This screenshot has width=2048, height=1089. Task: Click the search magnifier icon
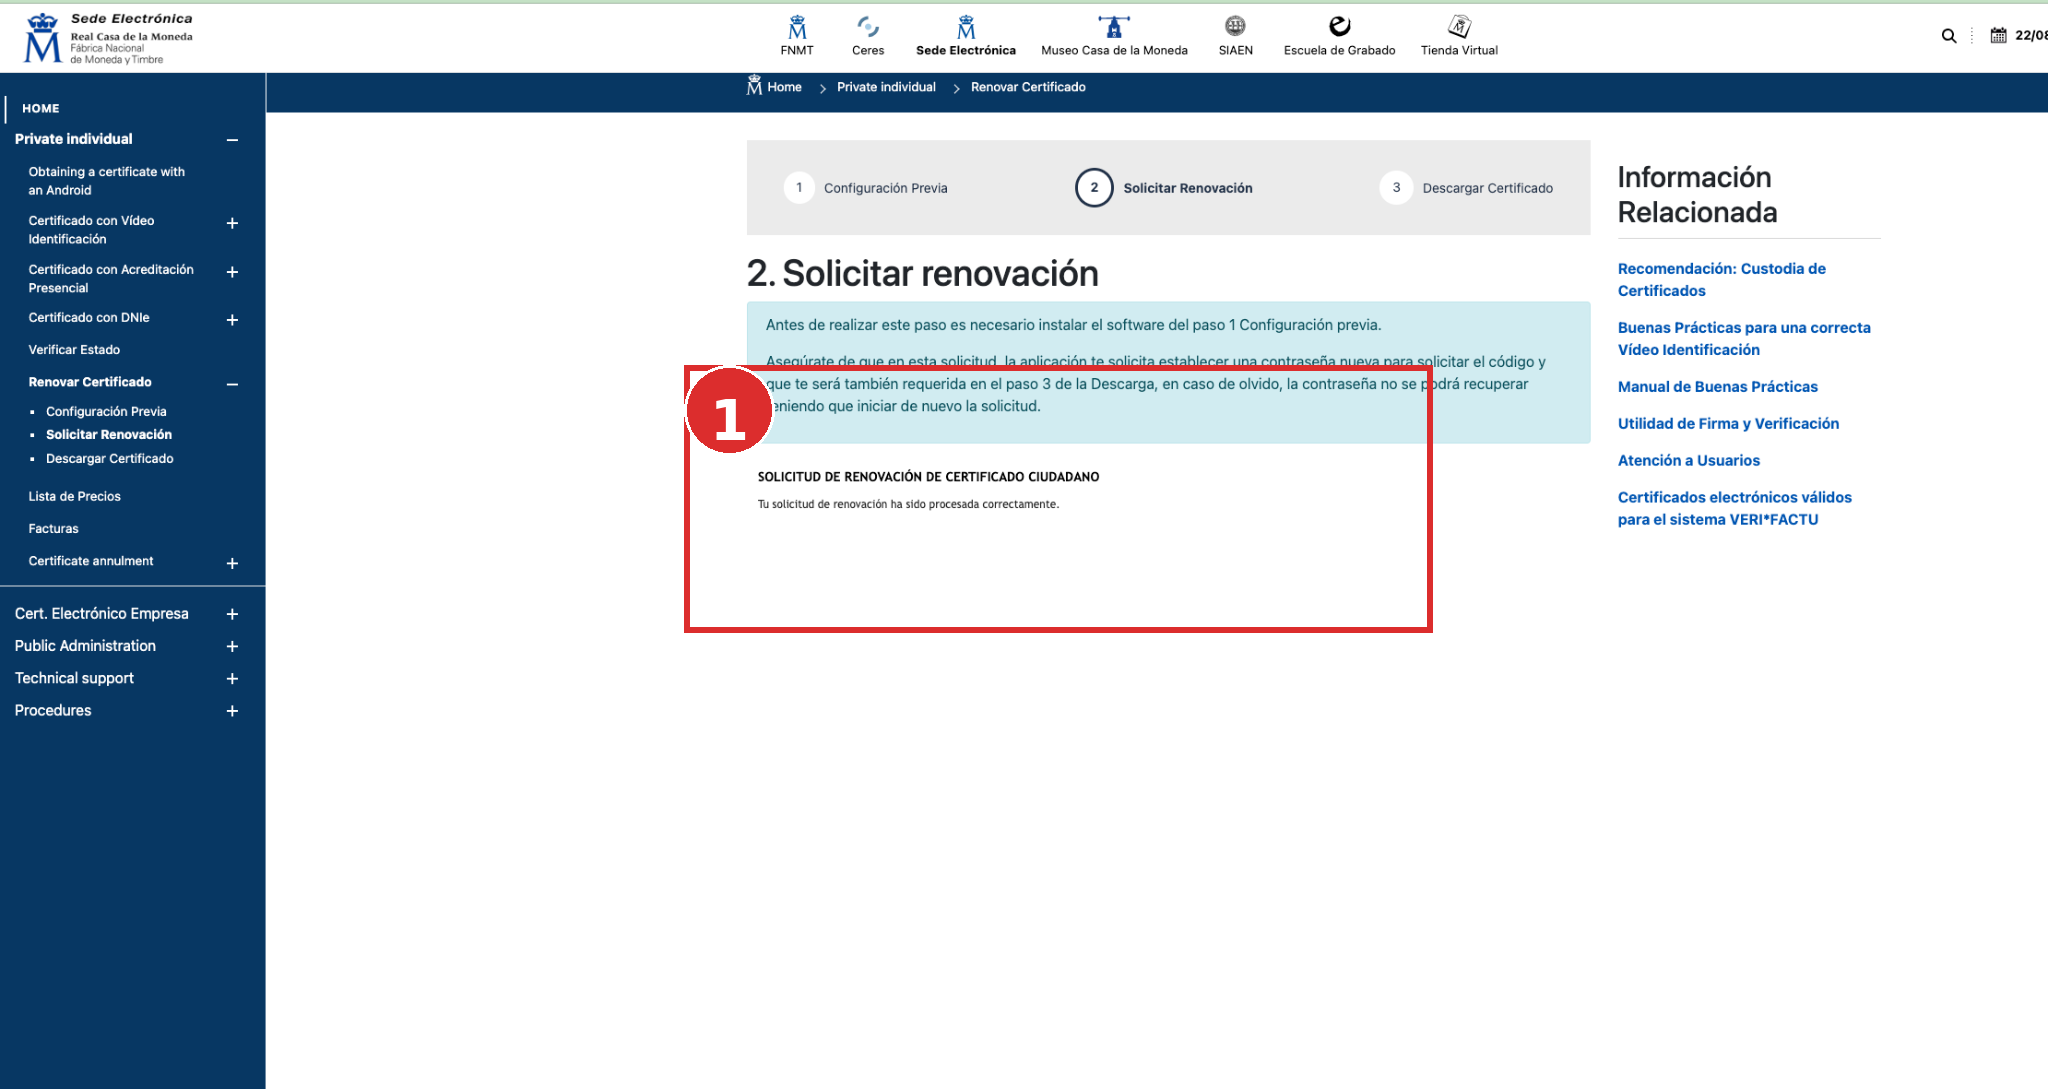(x=1949, y=36)
